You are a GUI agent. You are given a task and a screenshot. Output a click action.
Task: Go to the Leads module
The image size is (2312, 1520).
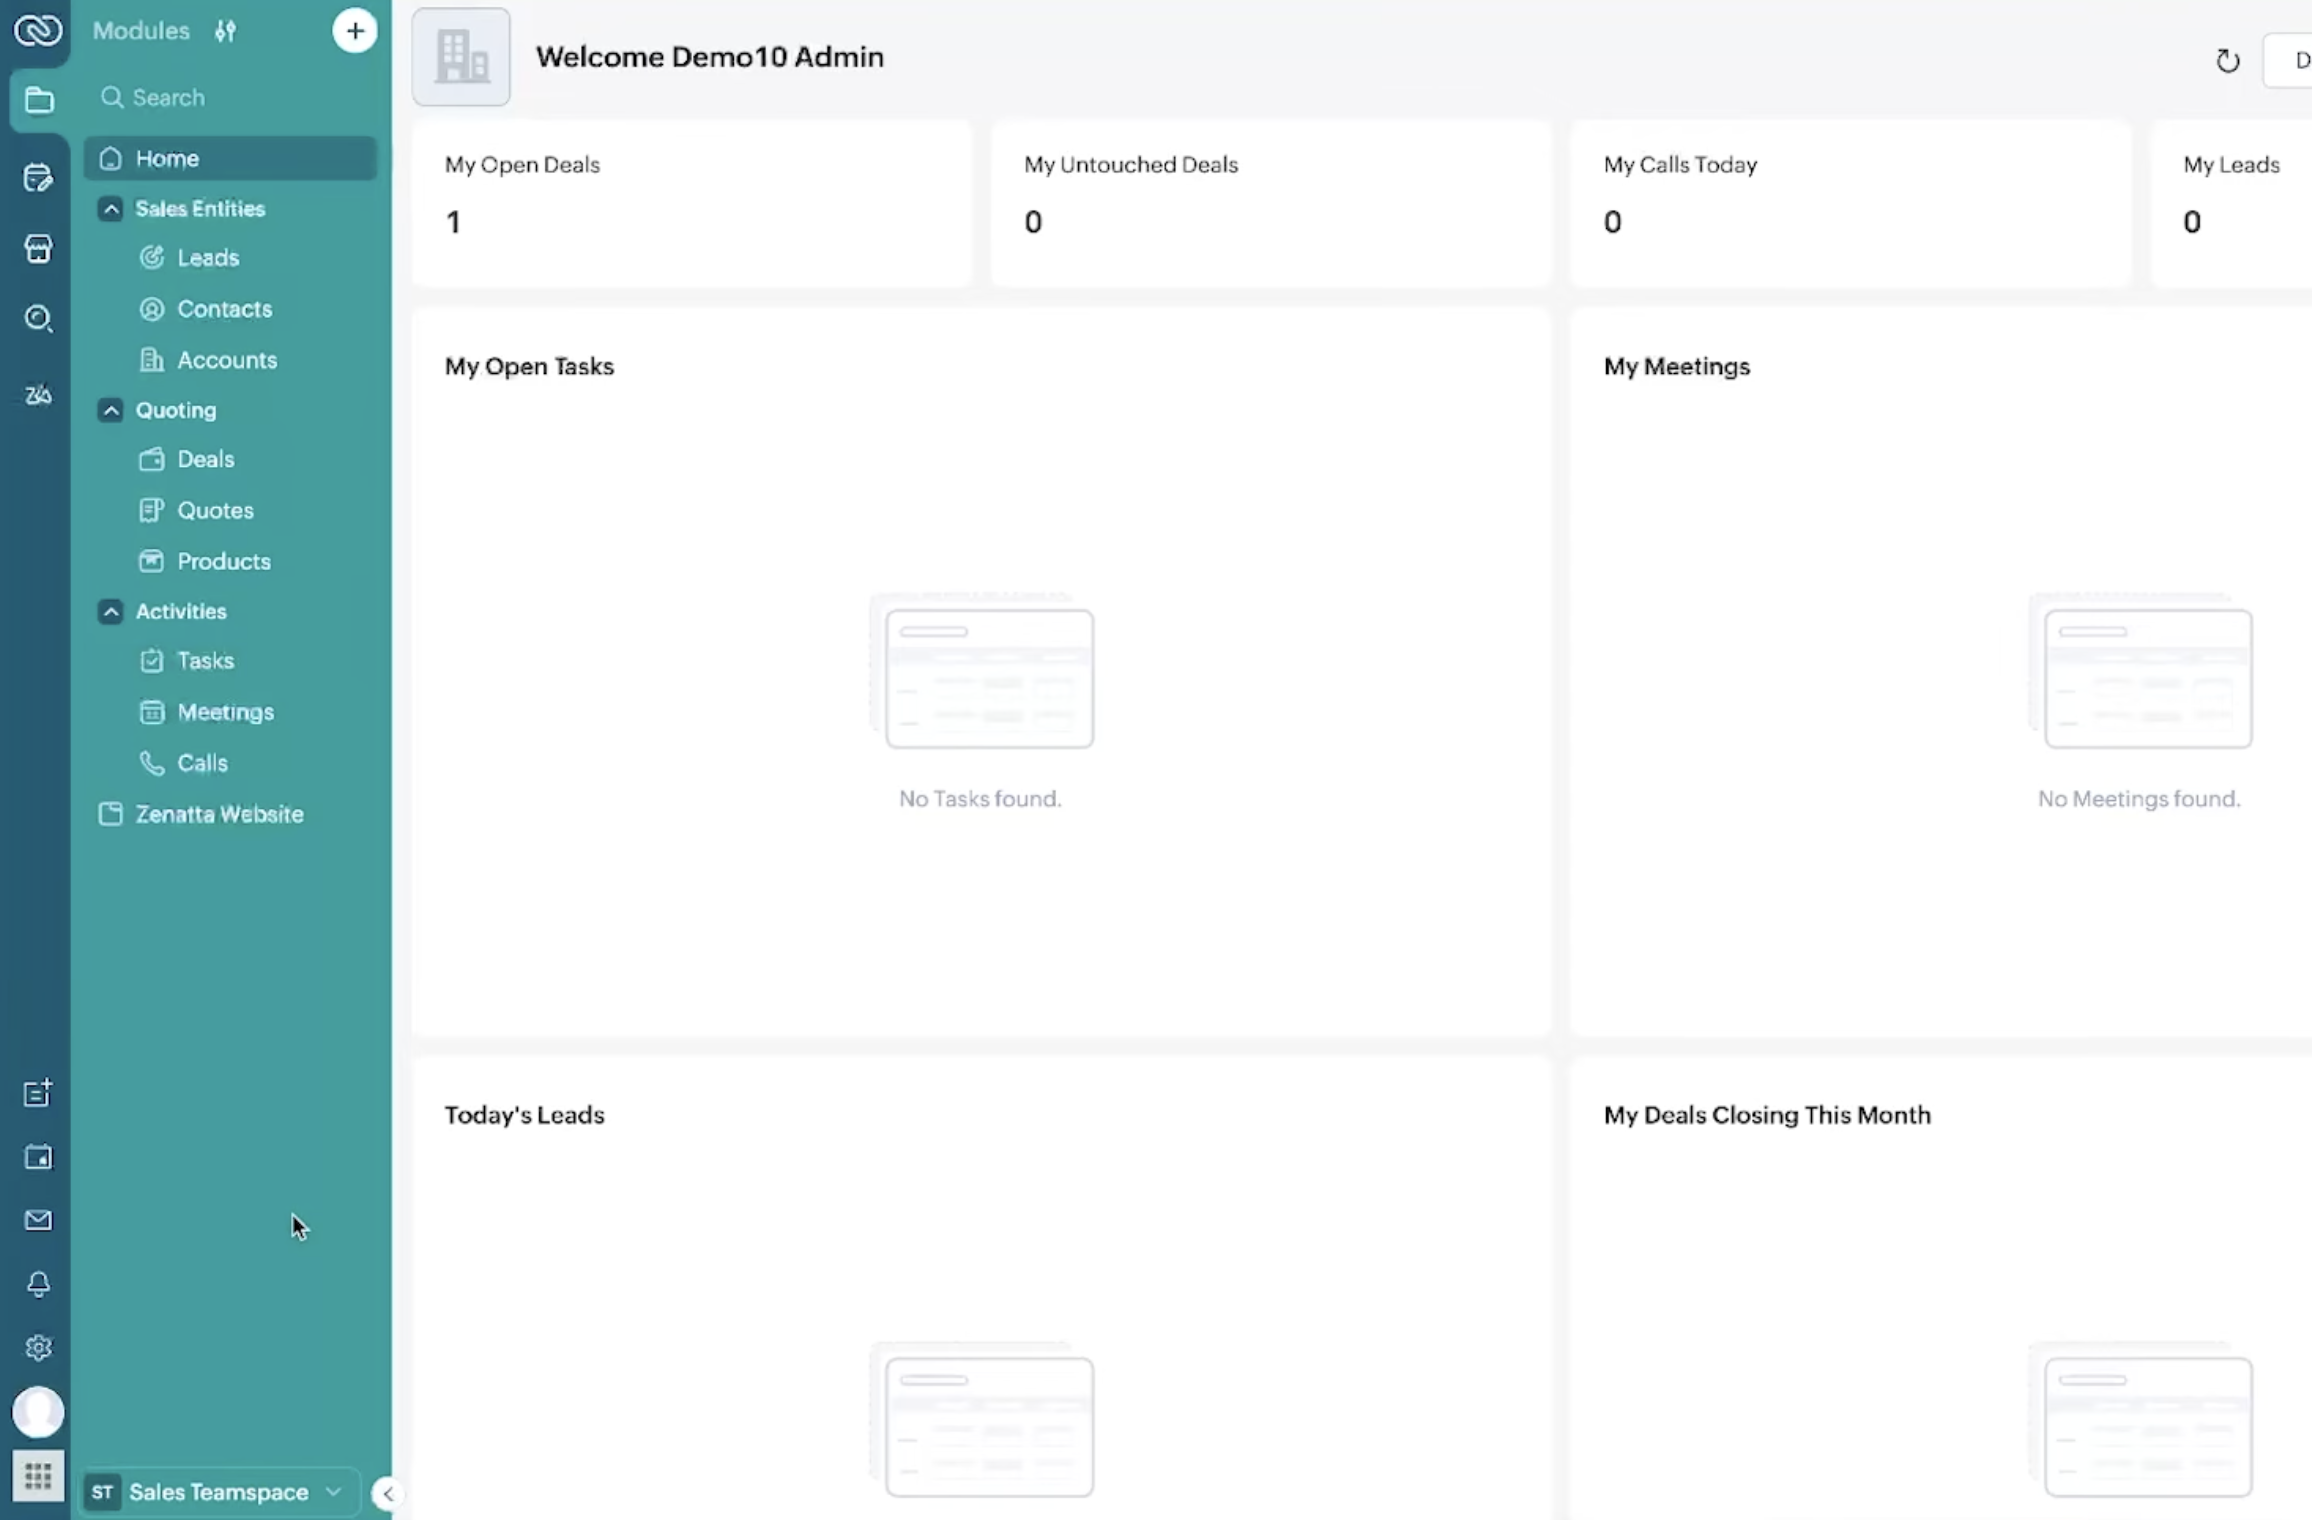point(209,257)
